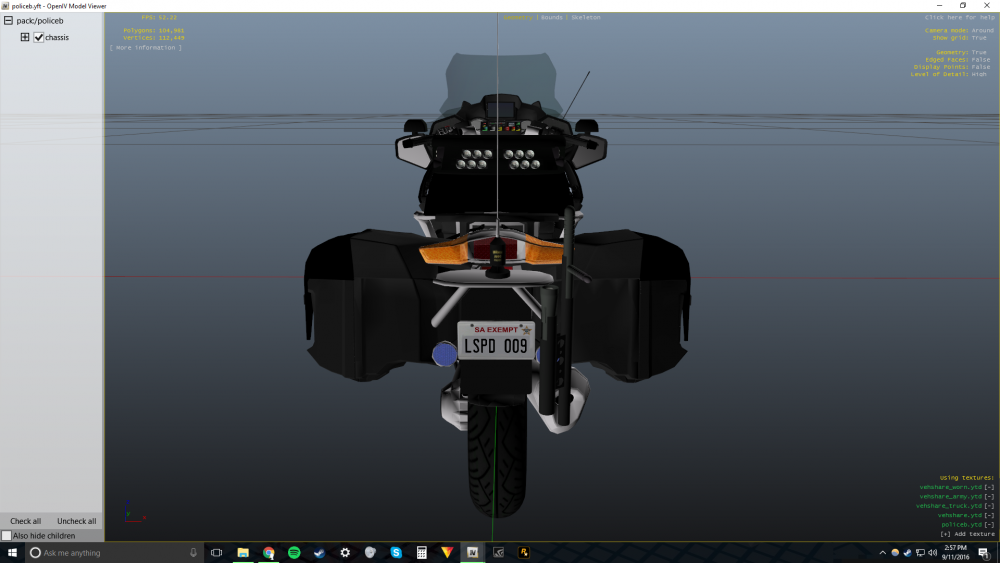Open the volume control in tray
This screenshot has height=563, width=1000.
click(932, 553)
